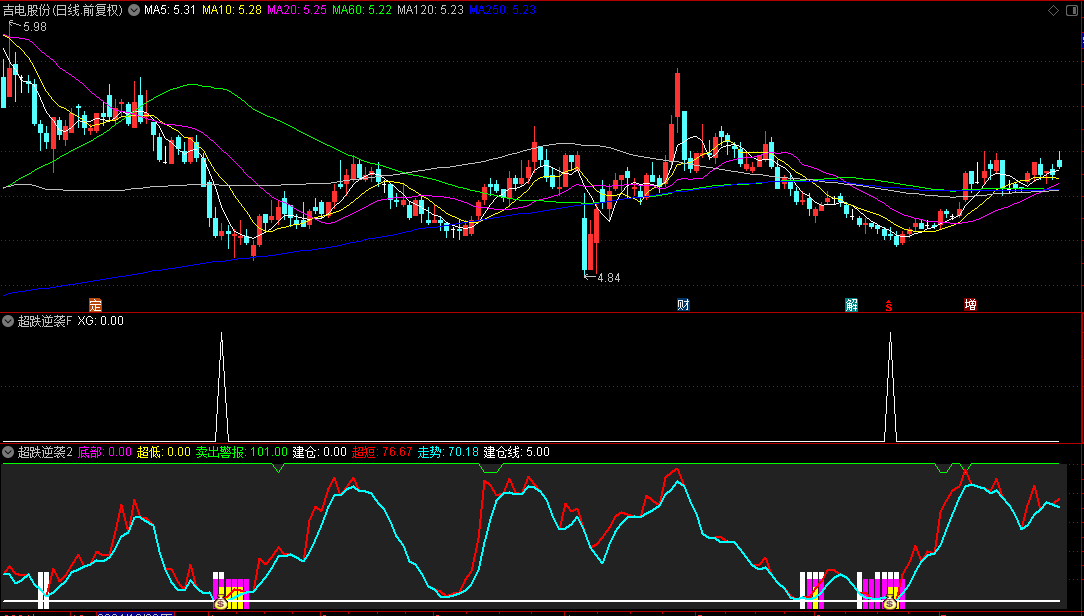Click the 5.98 highest price label
This screenshot has height=616, width=1084.
click(34, 27)
